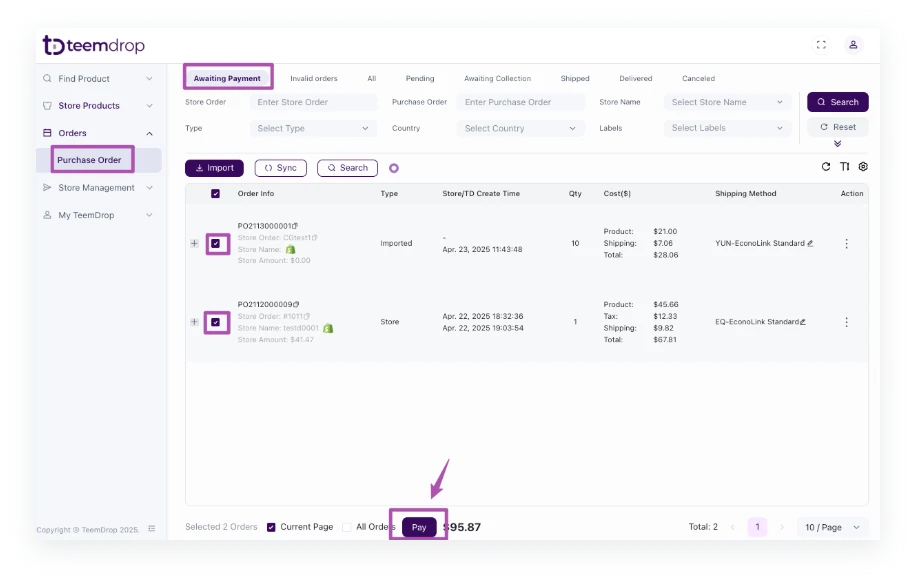Toggle the select-all checkbox in table header
Viewport: 916px width, 584px height.
(x=216, y=194)
